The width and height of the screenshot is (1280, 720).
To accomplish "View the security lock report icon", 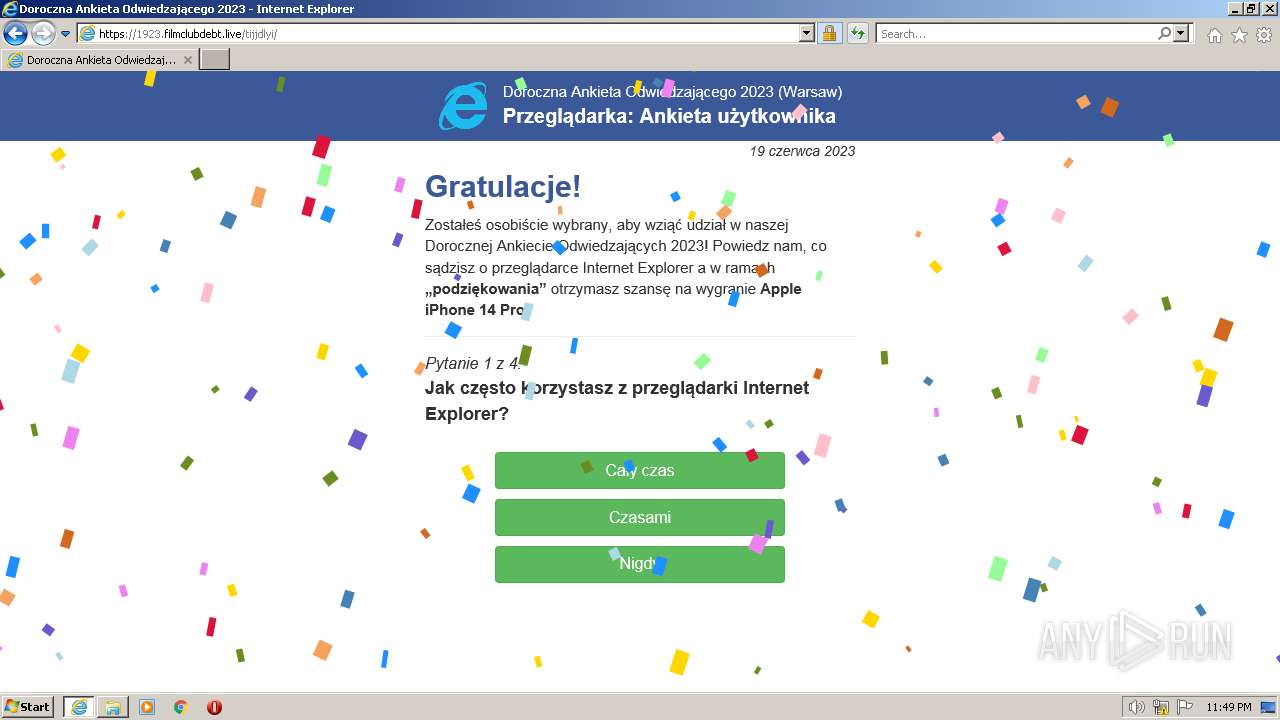I will (829, 33).
